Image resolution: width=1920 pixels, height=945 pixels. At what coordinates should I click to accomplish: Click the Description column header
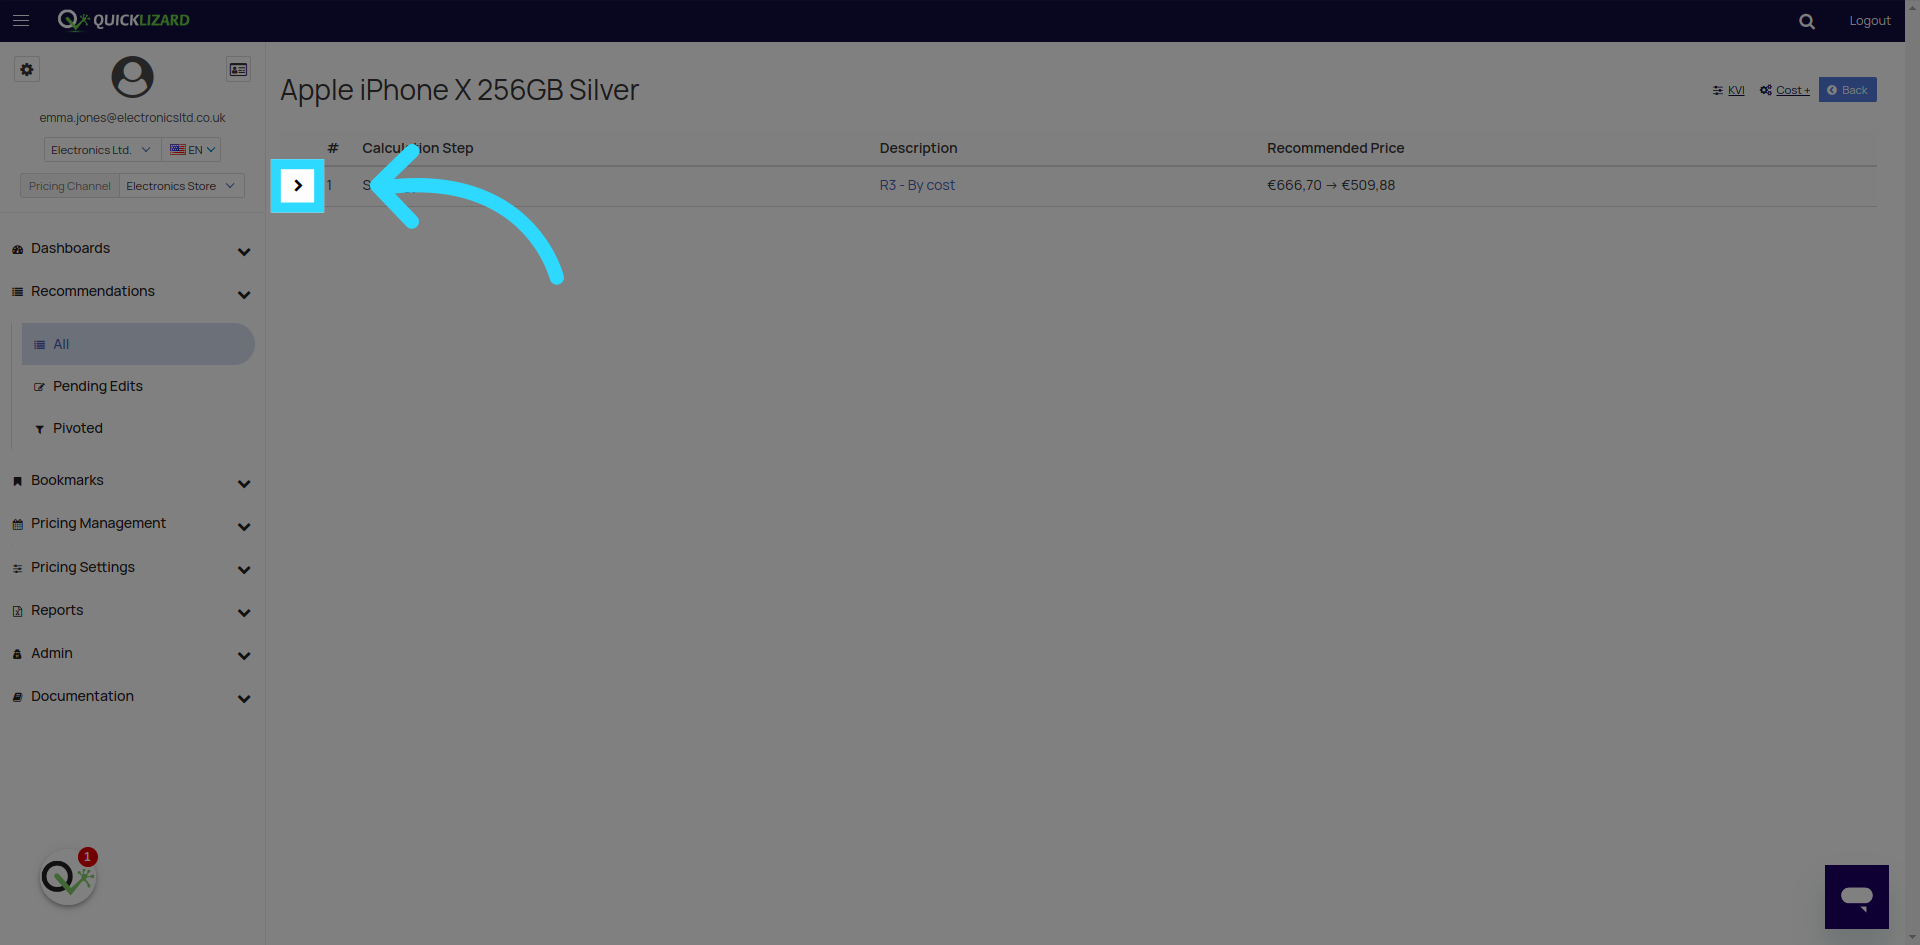918,148
